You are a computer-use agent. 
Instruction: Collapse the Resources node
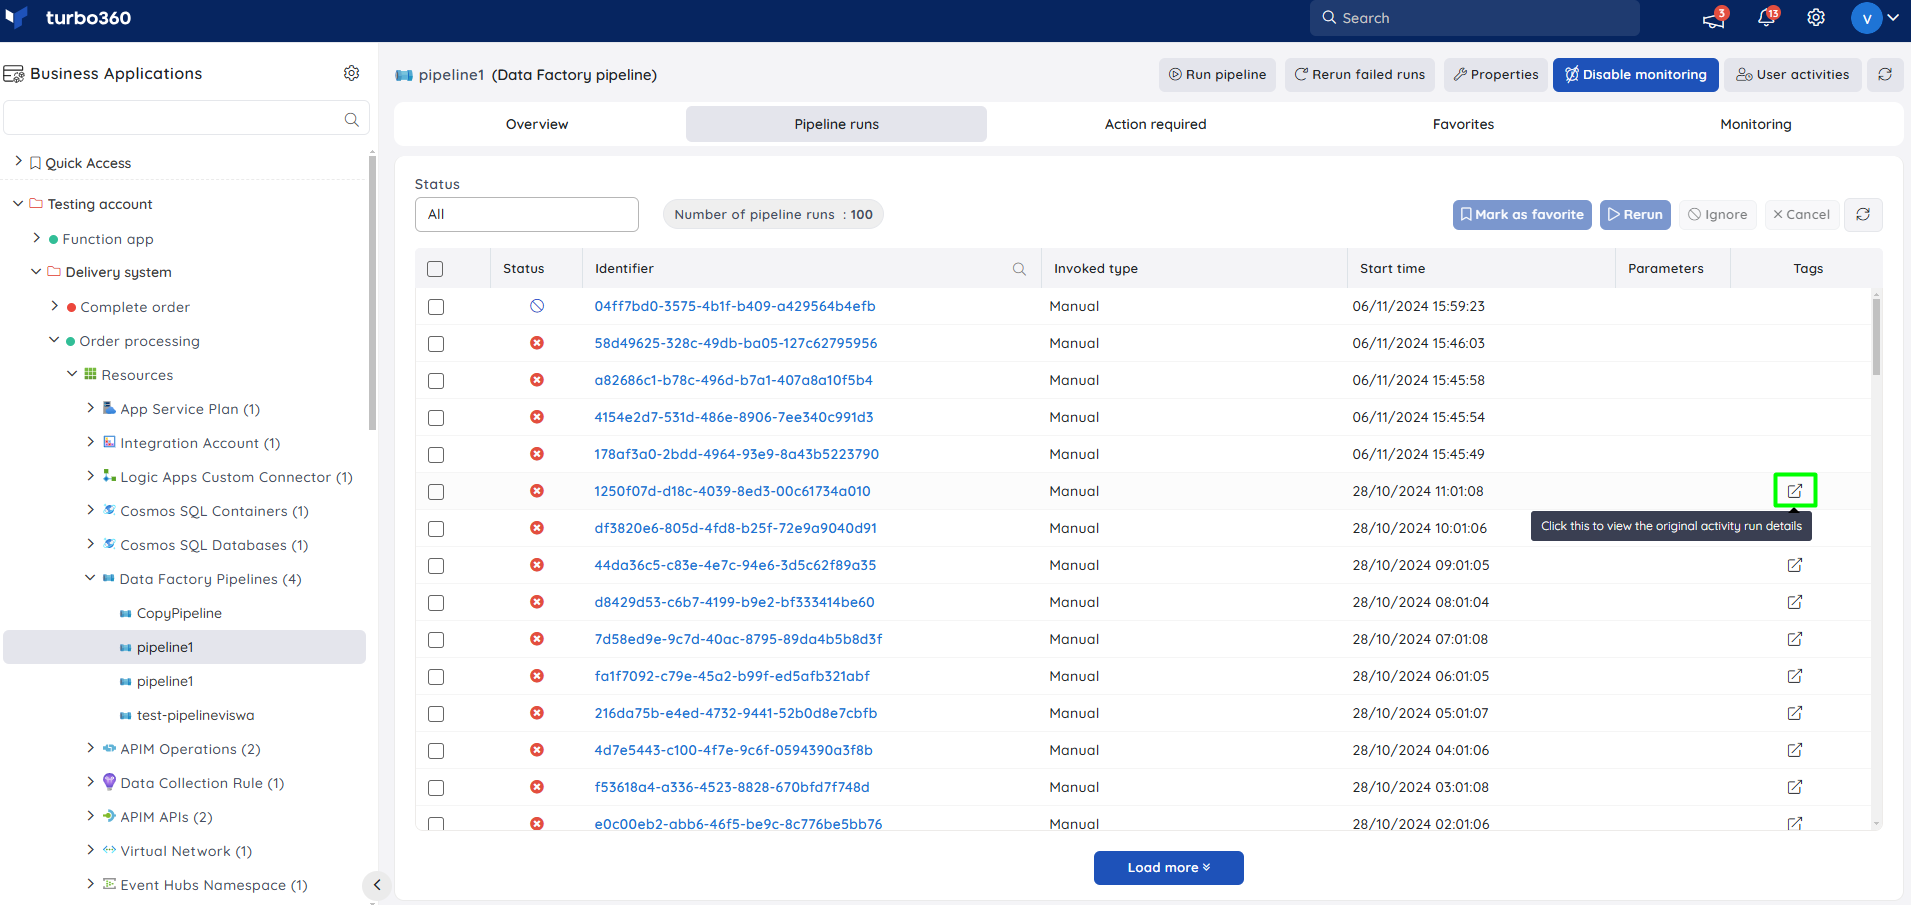tap(72, 374)
